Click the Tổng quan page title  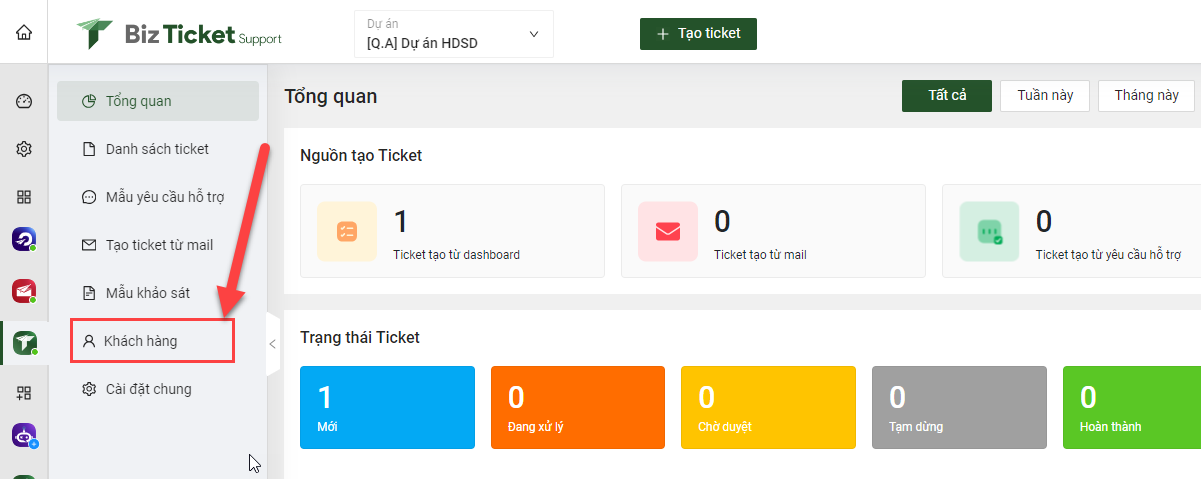pos(331,97)
